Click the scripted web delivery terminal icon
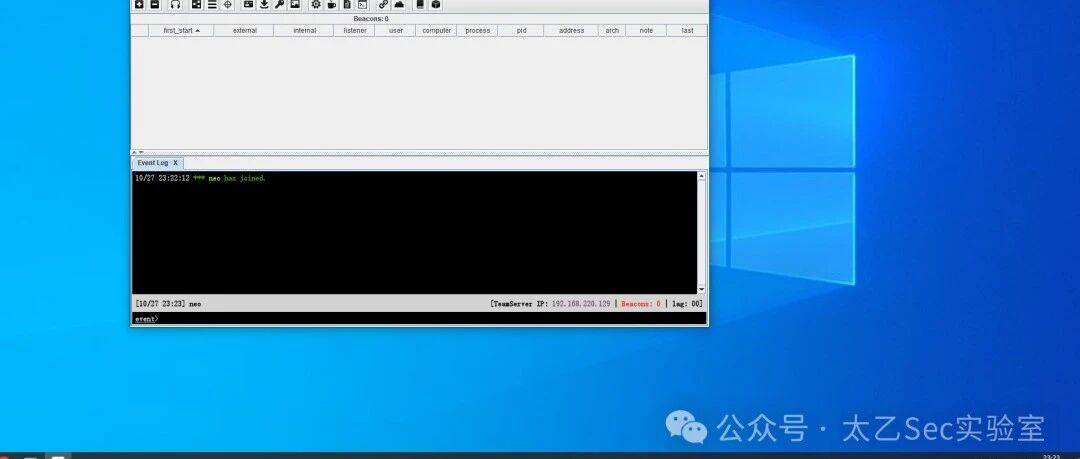The width and height of the screenshot is (1080, 459). click(362, 5)
